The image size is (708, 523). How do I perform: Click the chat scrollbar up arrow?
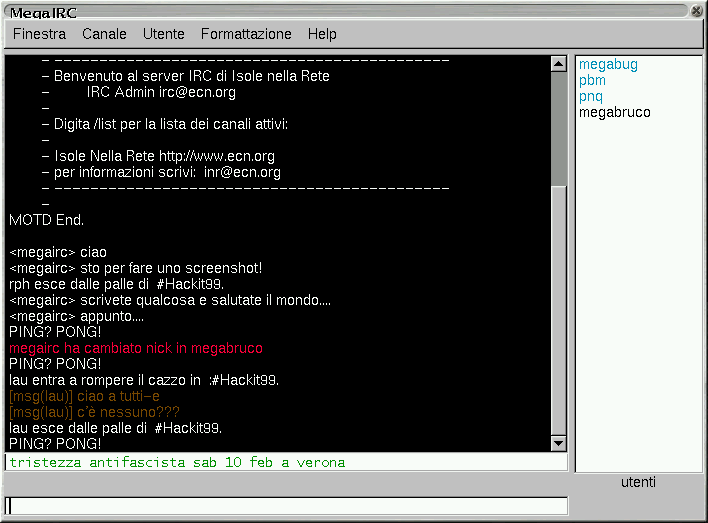tap(559, 64)
